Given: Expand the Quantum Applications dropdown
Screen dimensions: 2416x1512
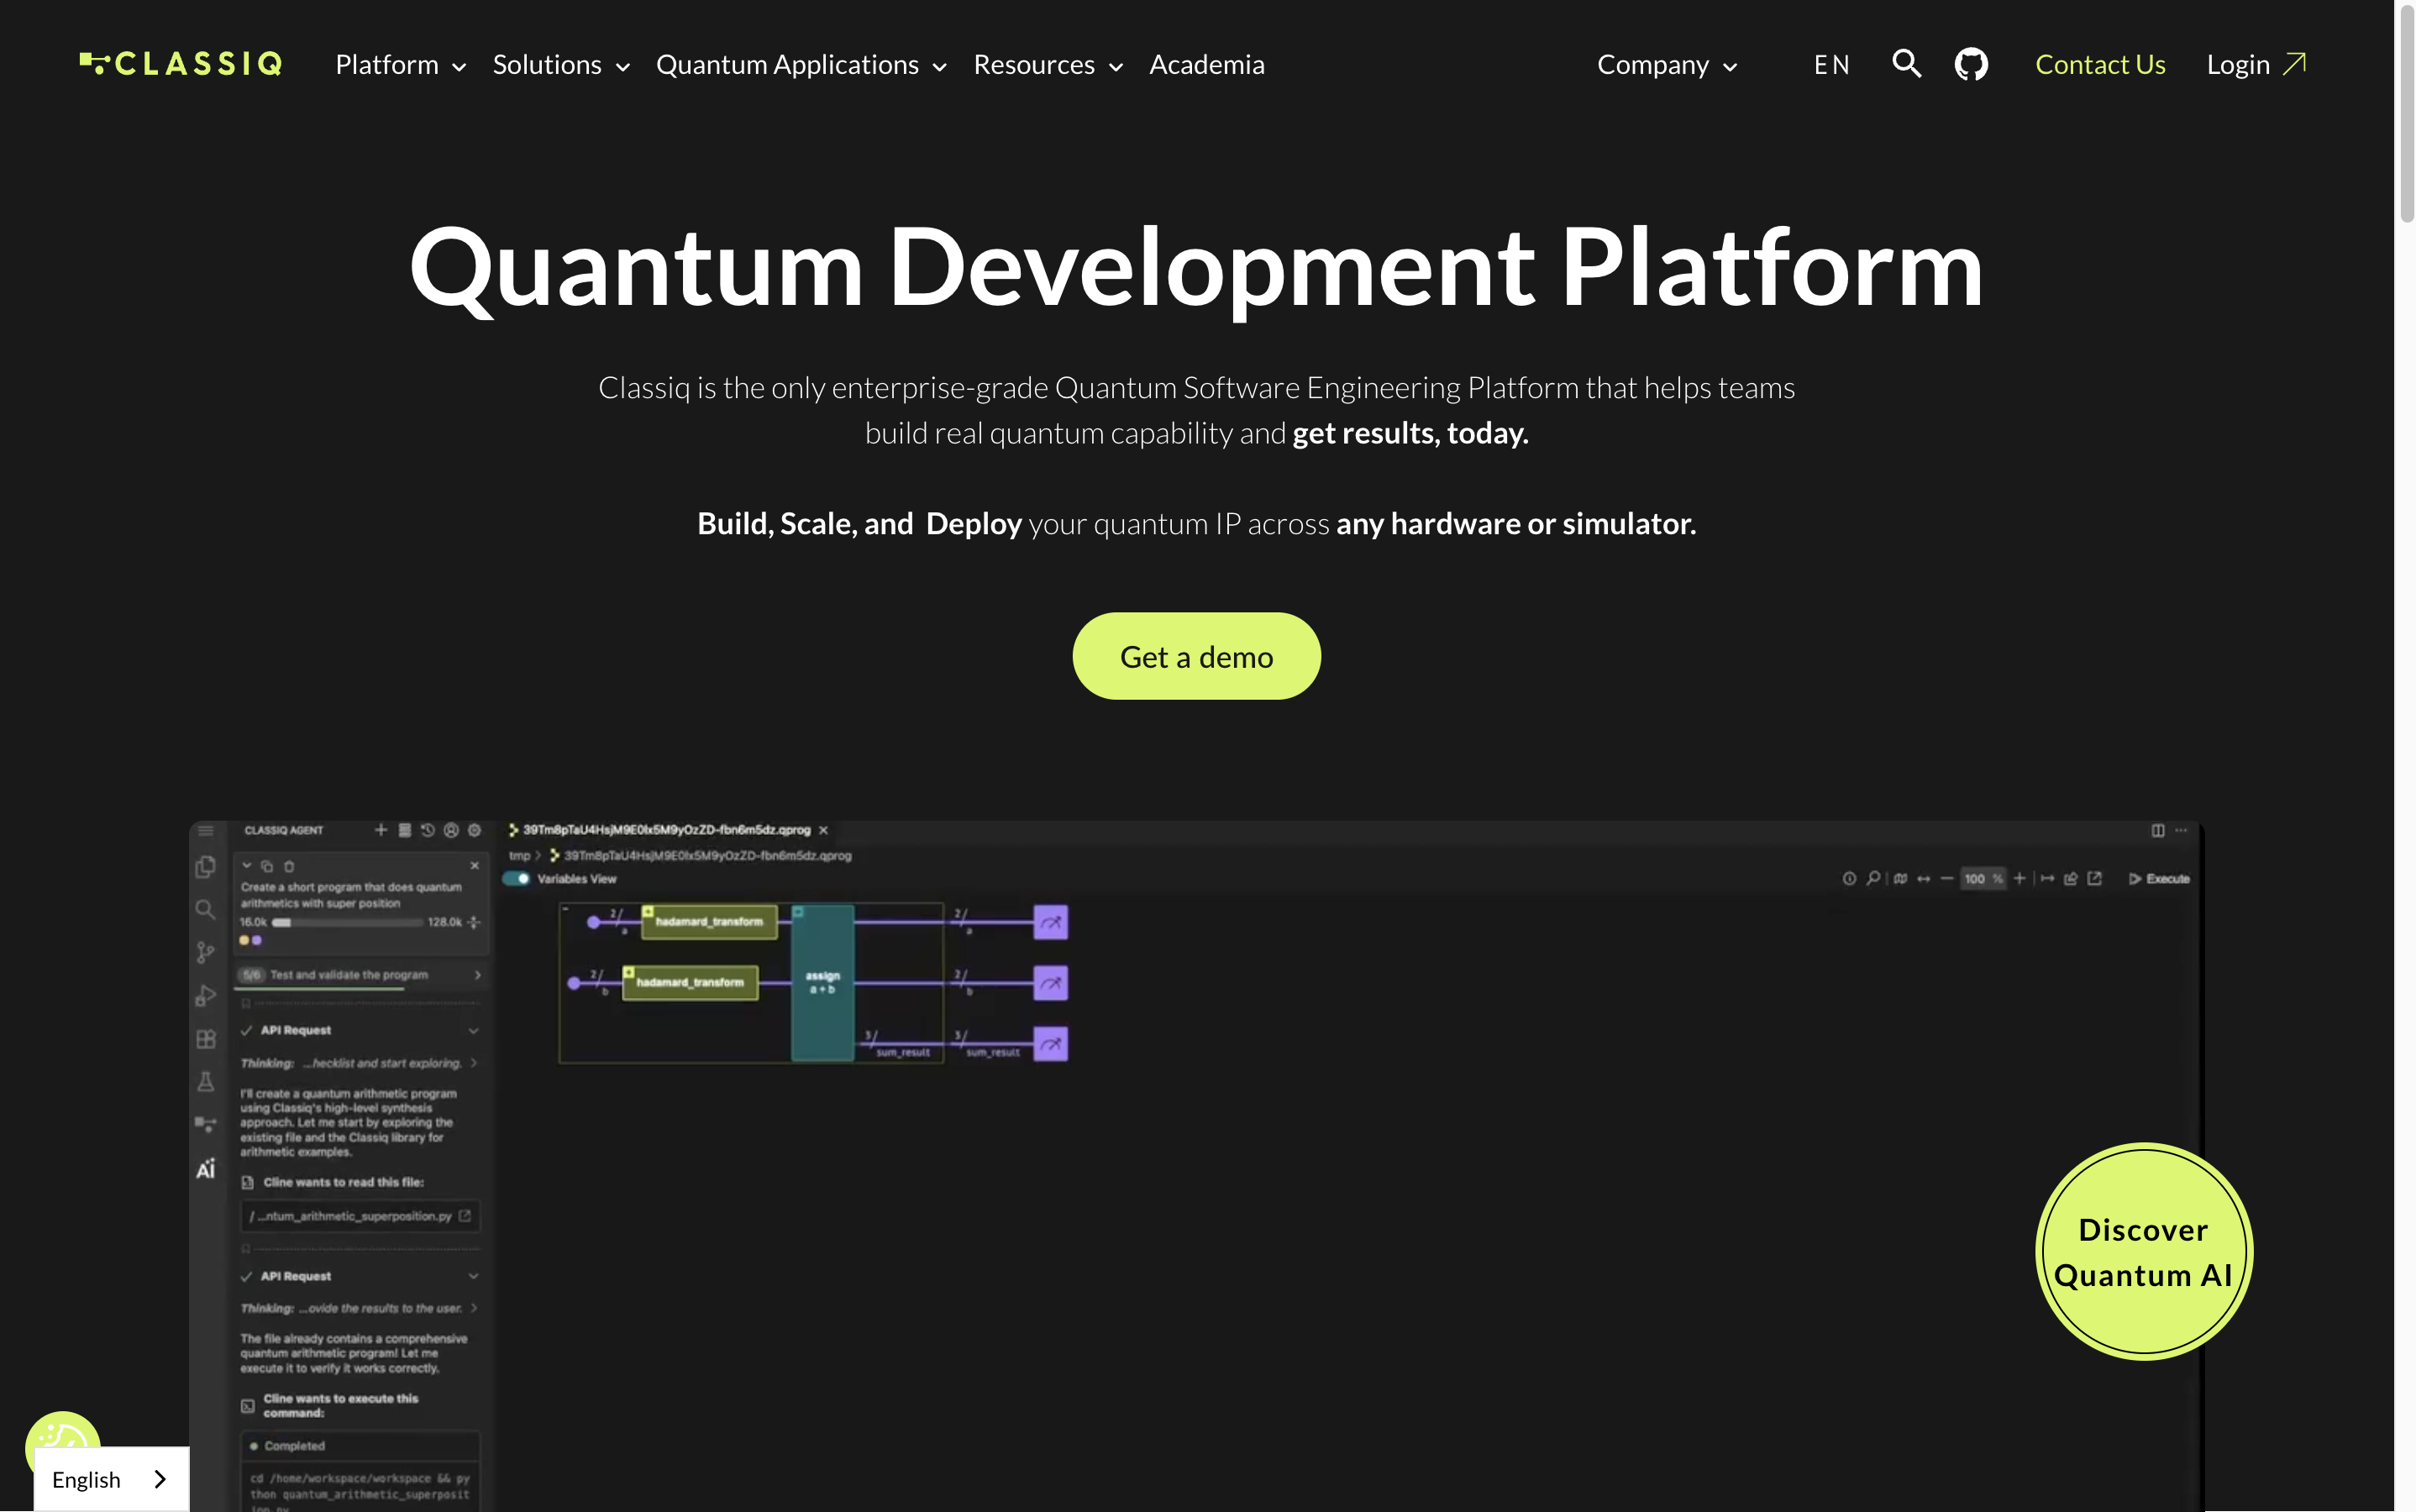Looking at the screenshot, I should tap(802, 65).
